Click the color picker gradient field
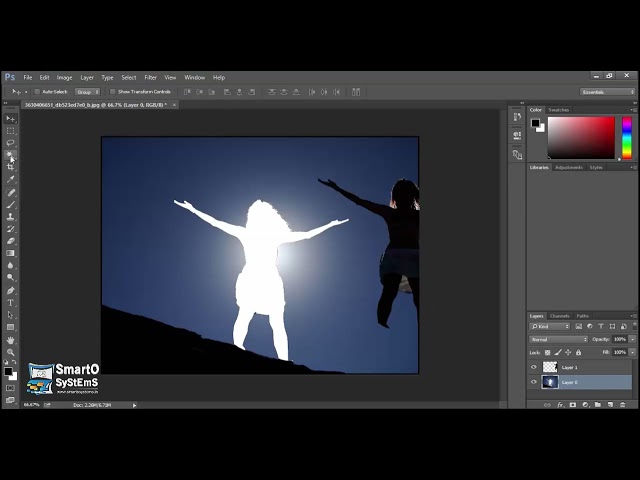The width and height of the screenshot is (640, 480). [581, 138]
